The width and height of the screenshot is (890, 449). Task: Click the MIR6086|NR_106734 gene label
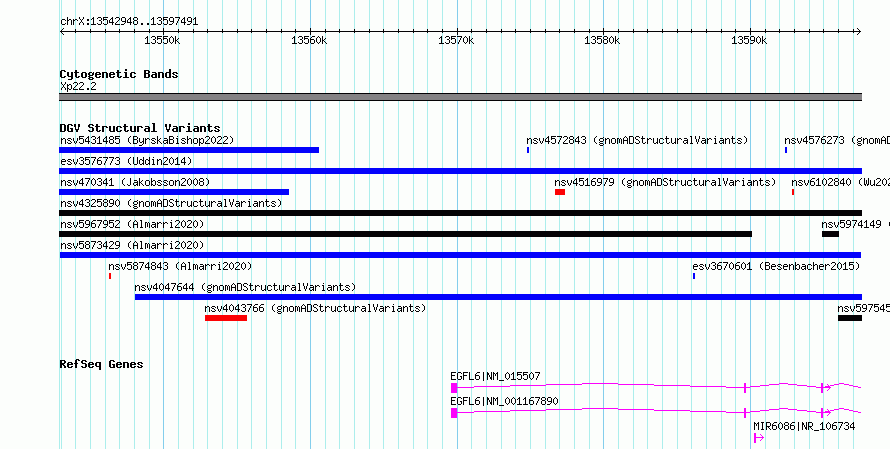(804, 426)
